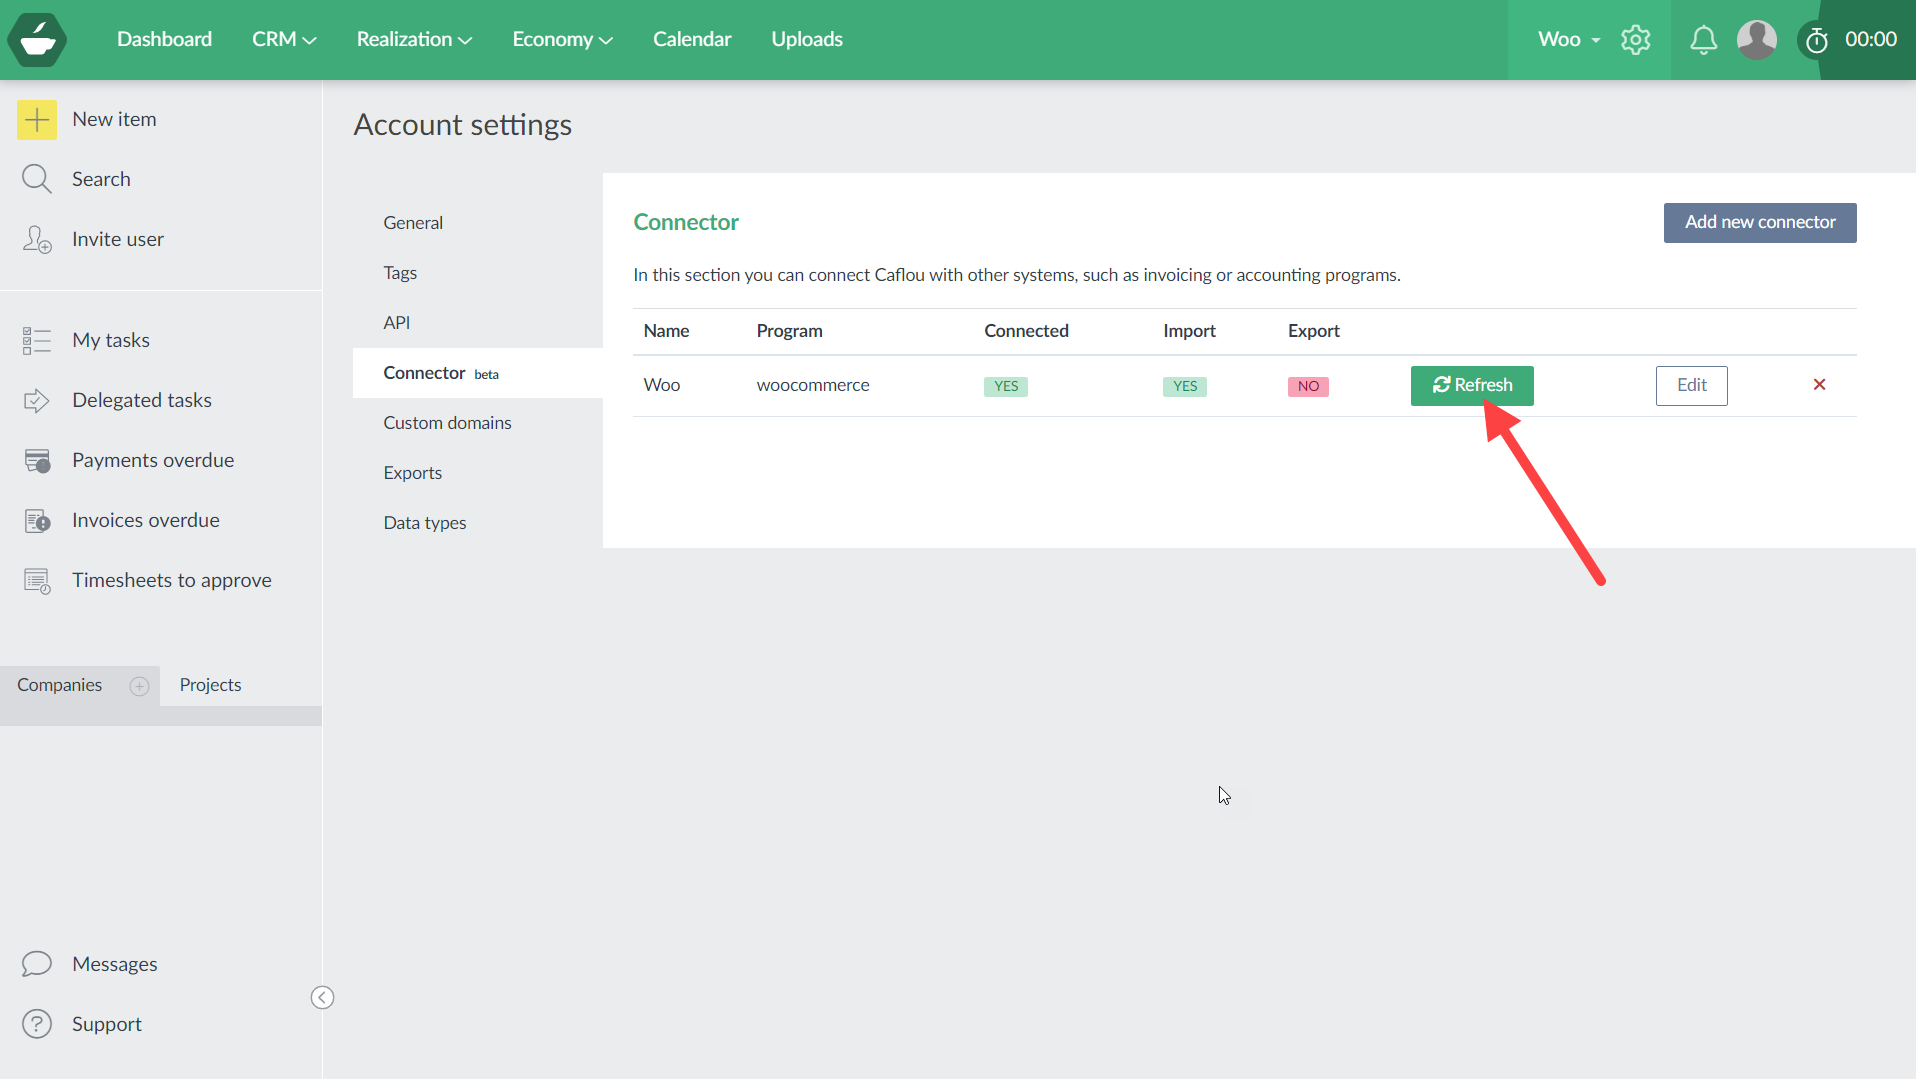Open the user avatar profile

pyautogui.click(x=1757, y=40)
